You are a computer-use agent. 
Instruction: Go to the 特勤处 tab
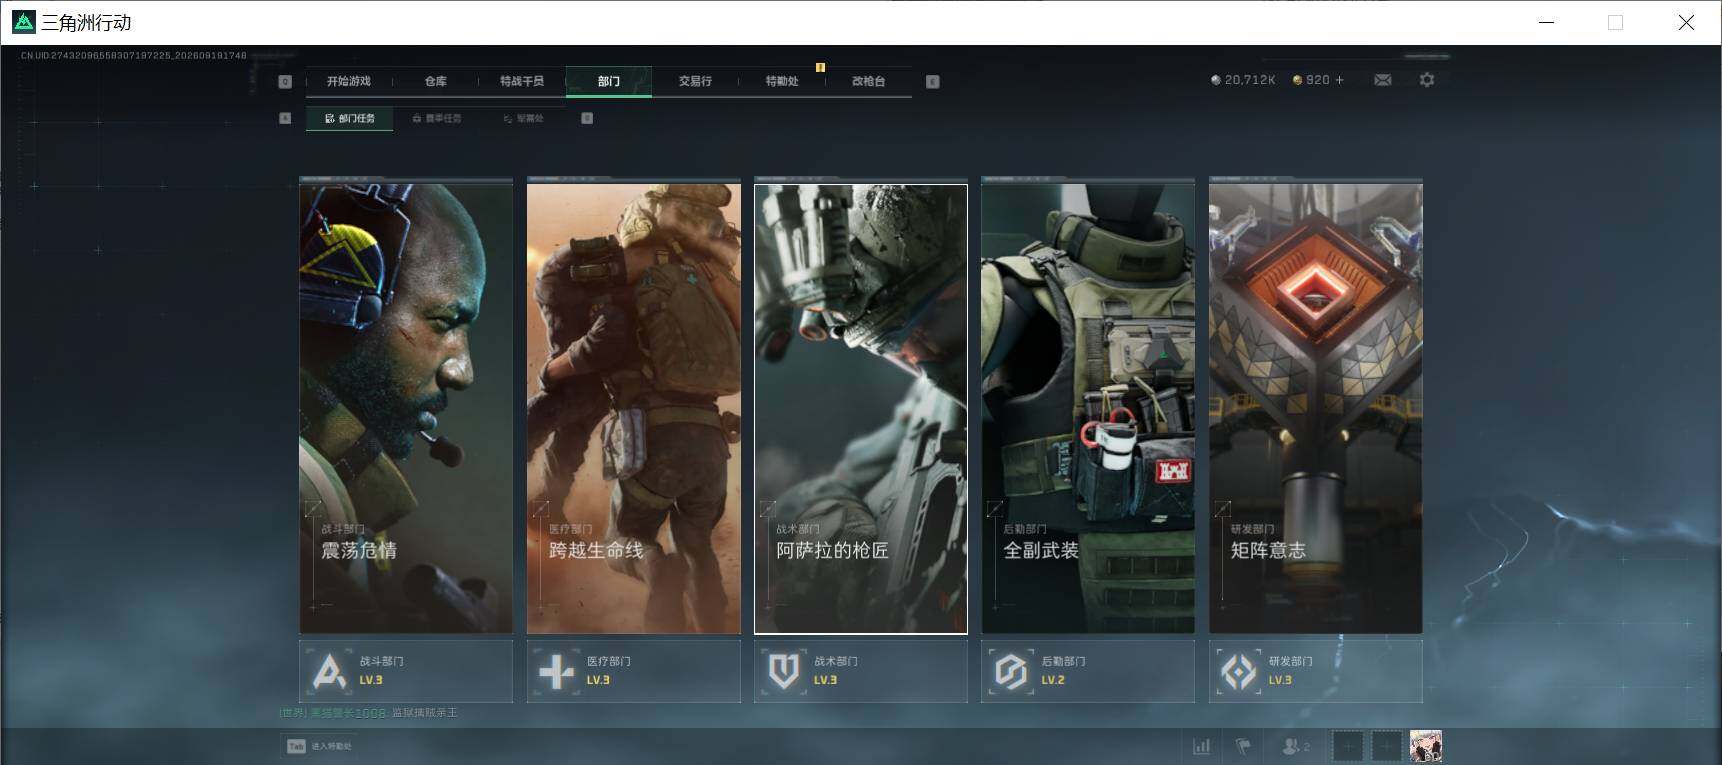click(782, 81)
